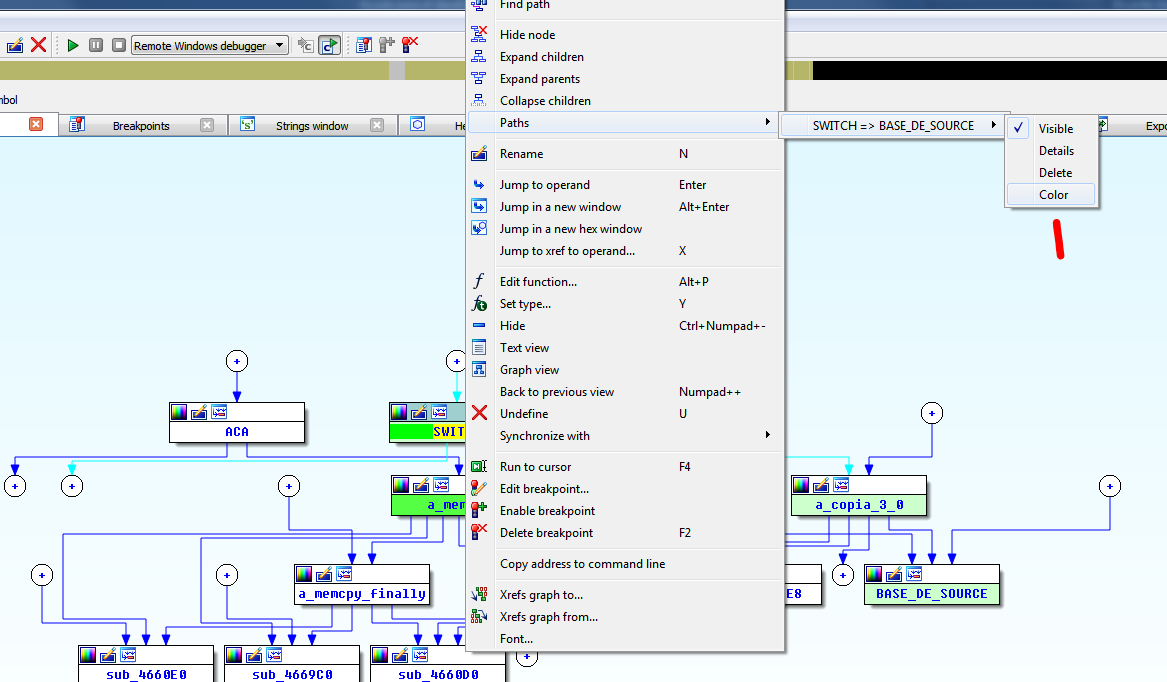Select Color in the path submenu
The height and width of the screenshot is (682, 1167).
click(1052, 195)
